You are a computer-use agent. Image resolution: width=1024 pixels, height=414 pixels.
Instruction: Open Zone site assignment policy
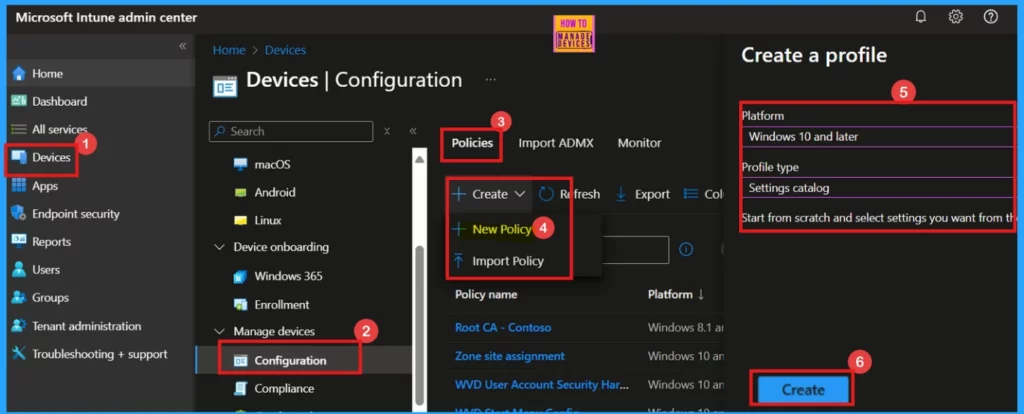[x=509, y=356]
